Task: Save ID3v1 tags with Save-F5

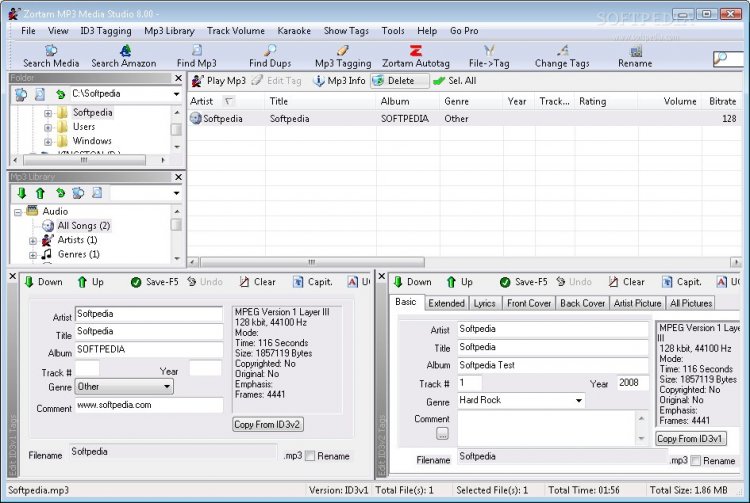Action: pyautogui.click(x=154, y=282)
